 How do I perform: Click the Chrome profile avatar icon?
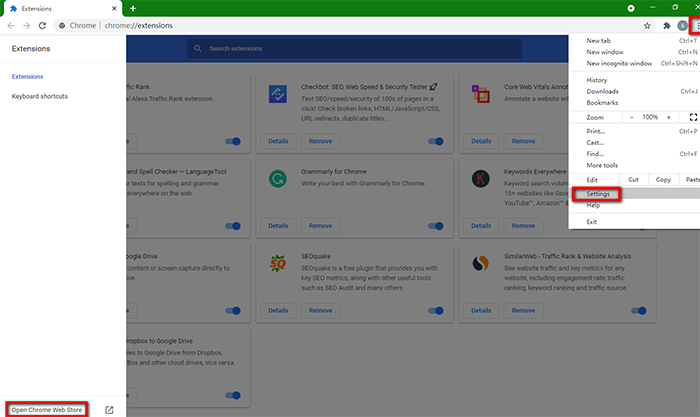tap(681, 25)
